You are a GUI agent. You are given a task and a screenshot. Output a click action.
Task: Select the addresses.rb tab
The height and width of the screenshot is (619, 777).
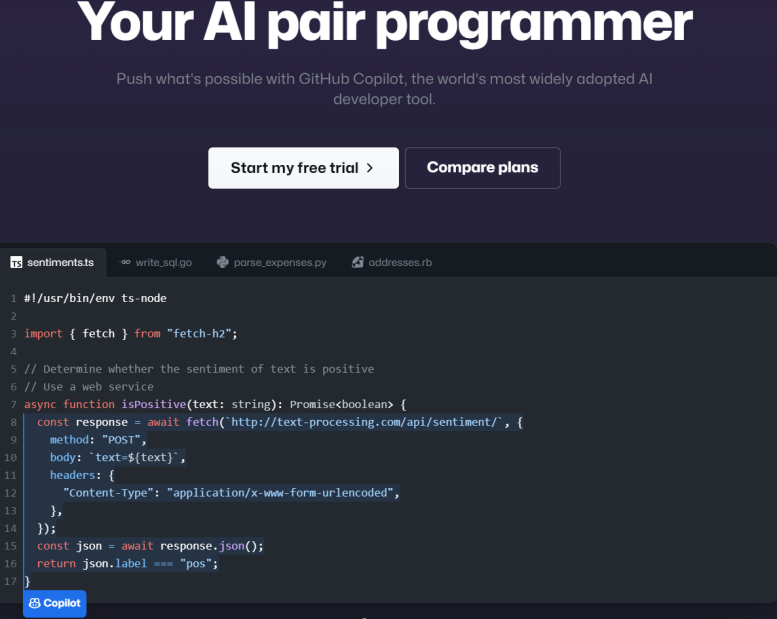pyautogui.click(x=391, y=263)
